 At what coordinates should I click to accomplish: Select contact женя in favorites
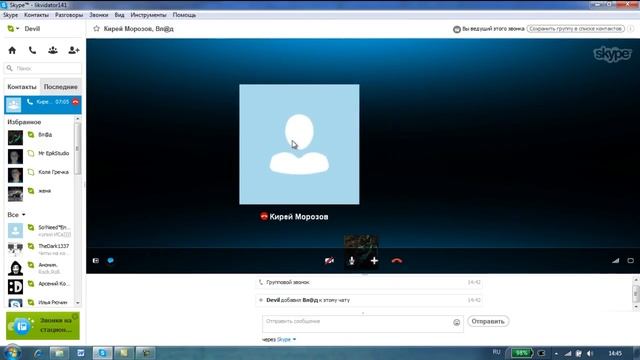click(40, 194)
